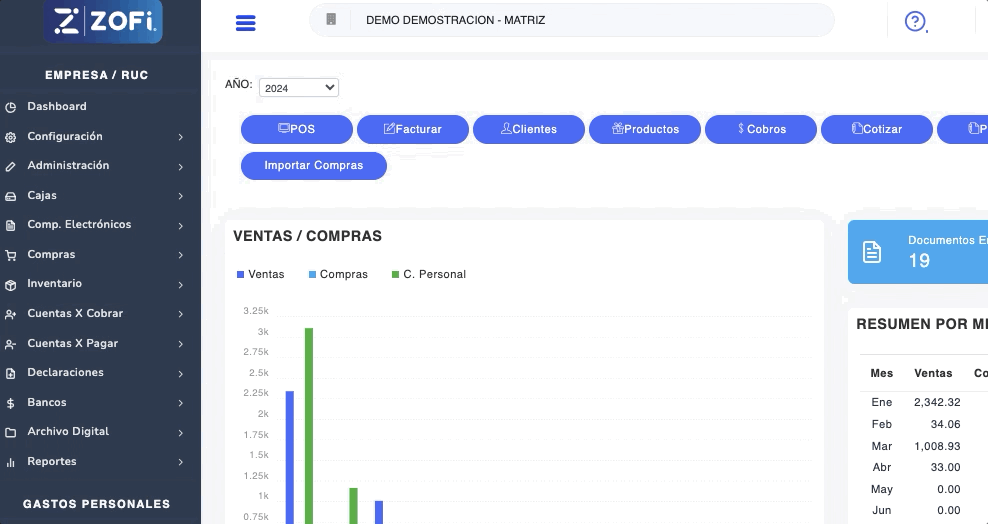This screenshot has height=524, width=988.
Task: Open the AÑO year dropdown
Action: (298, 88)
